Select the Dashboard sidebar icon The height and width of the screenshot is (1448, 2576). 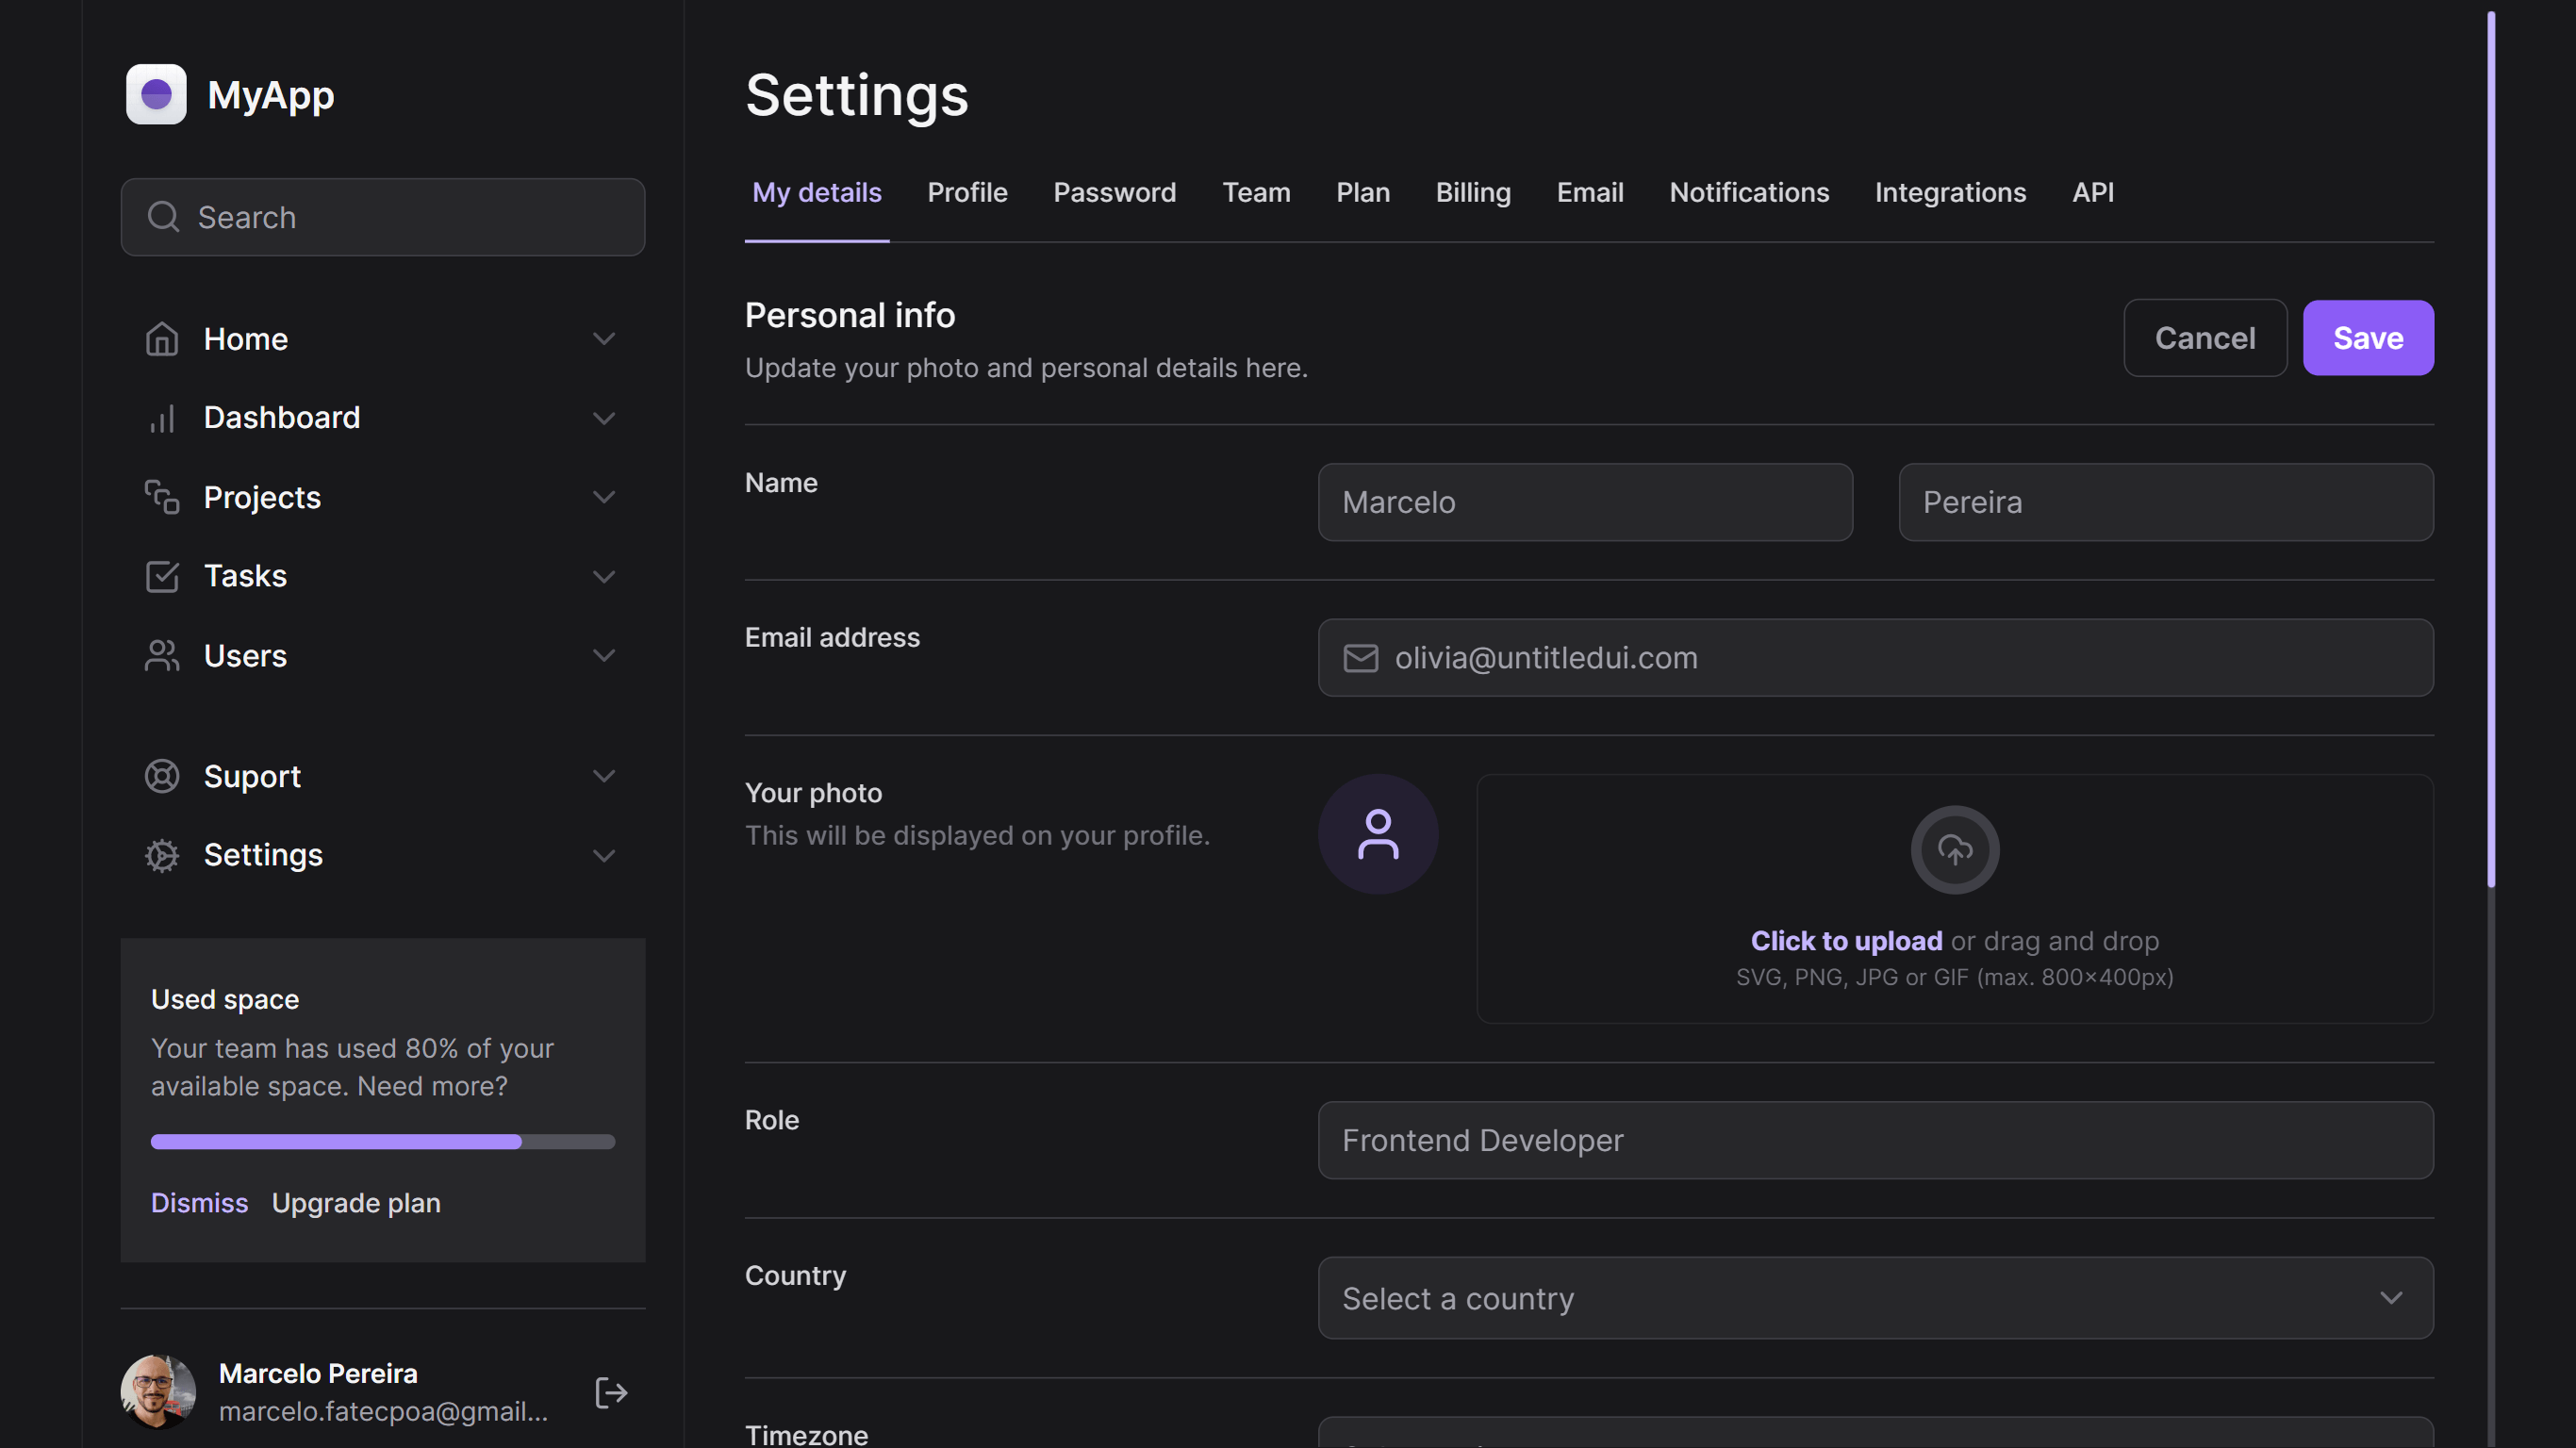162,417
